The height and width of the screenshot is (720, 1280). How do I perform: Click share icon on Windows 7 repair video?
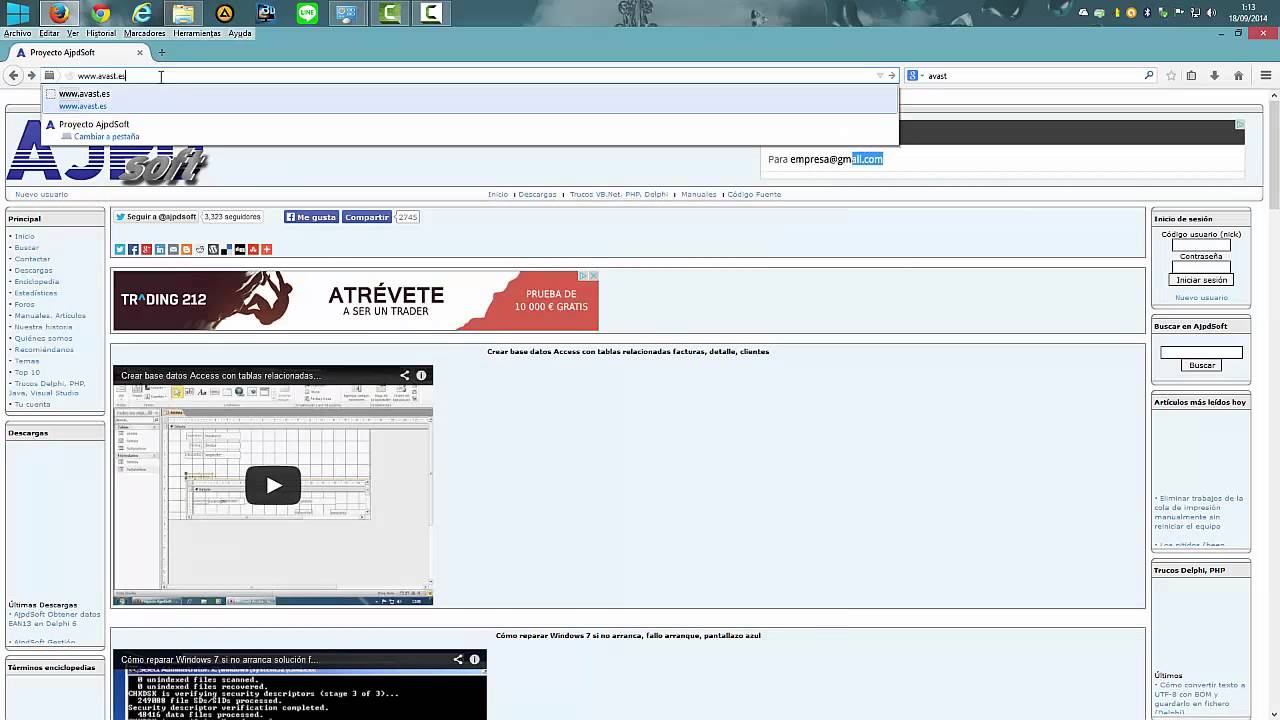[x=459, y=660]
